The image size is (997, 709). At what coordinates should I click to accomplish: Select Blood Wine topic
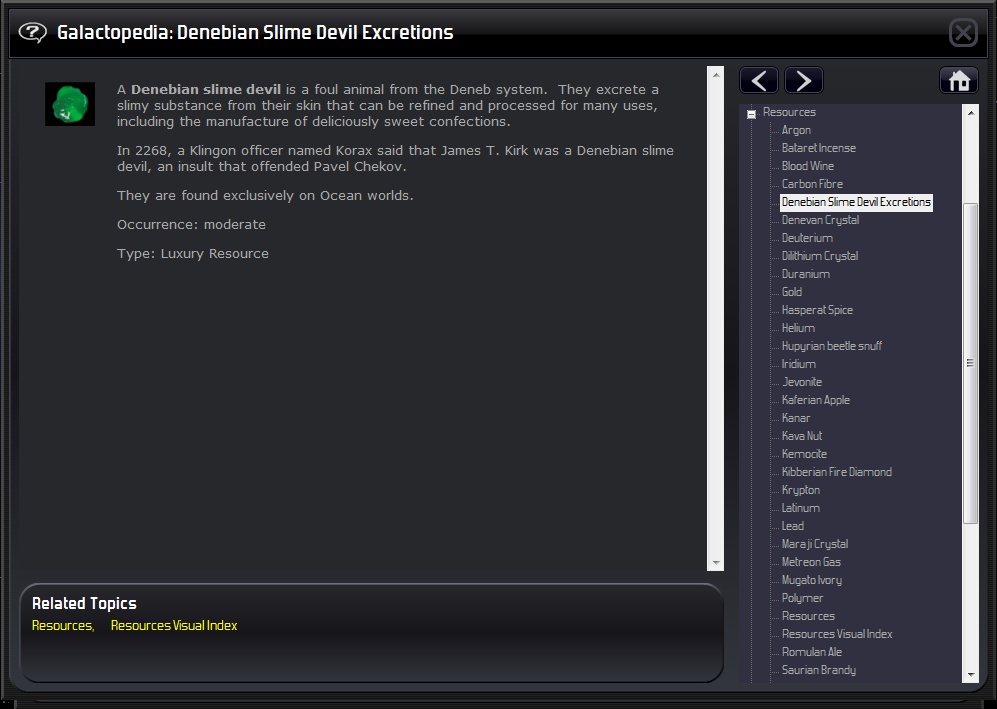point(808,166)
